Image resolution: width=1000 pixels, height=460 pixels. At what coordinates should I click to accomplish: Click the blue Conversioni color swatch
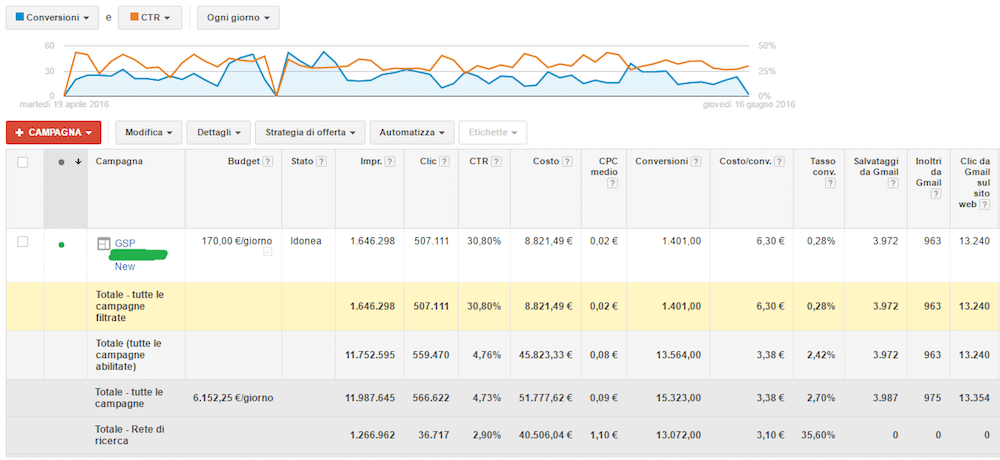[18, 18]
